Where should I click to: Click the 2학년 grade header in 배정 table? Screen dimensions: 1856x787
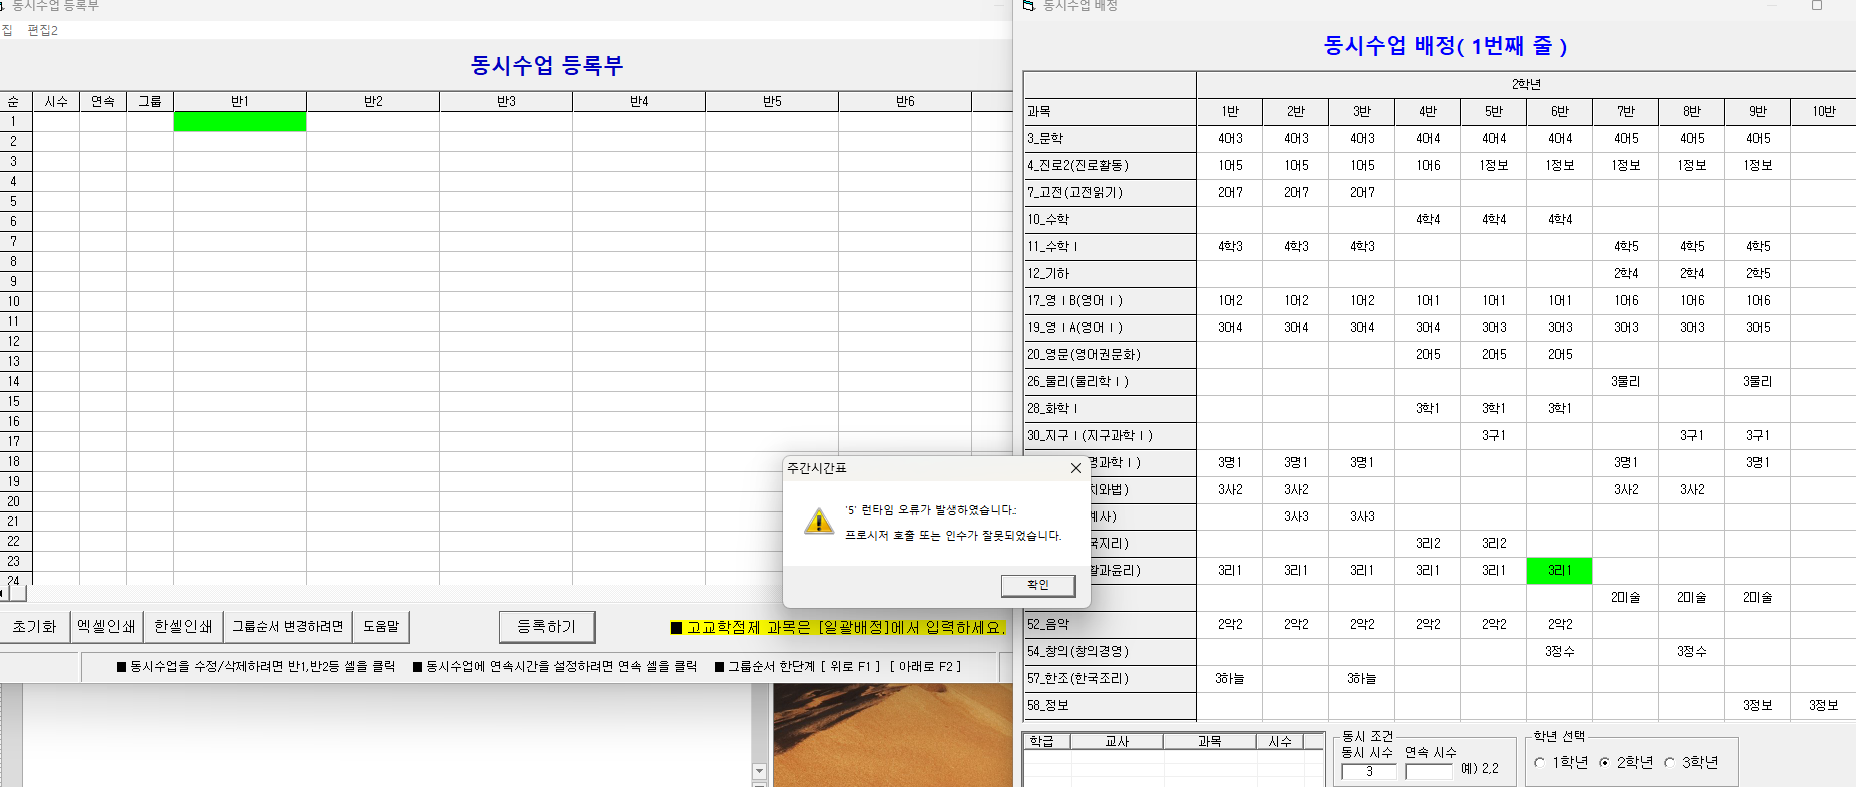(1526, 84)
